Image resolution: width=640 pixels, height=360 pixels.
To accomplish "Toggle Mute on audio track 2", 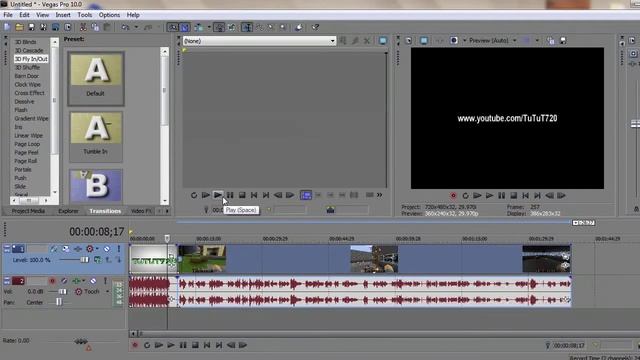I will [93, 281].
